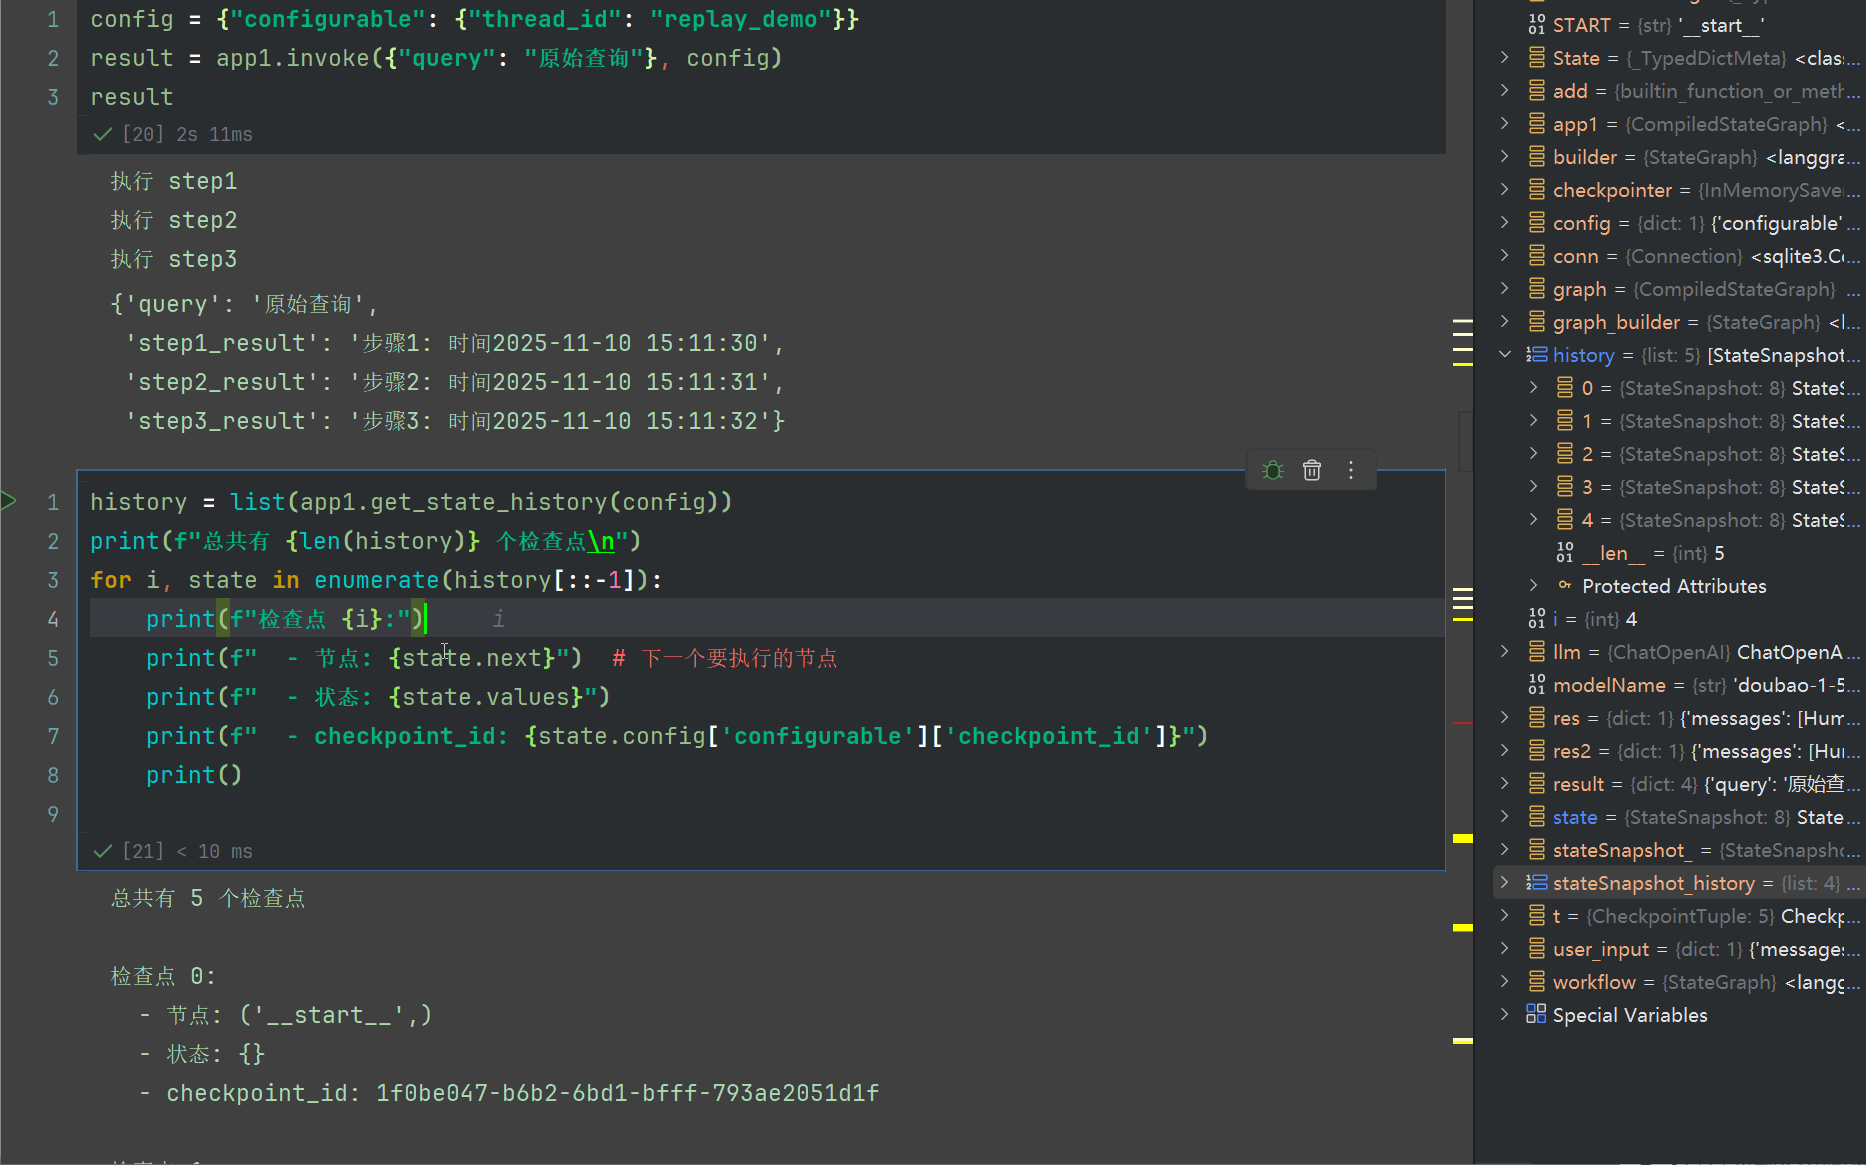Expand Special Variables node

point(1505,1015)
